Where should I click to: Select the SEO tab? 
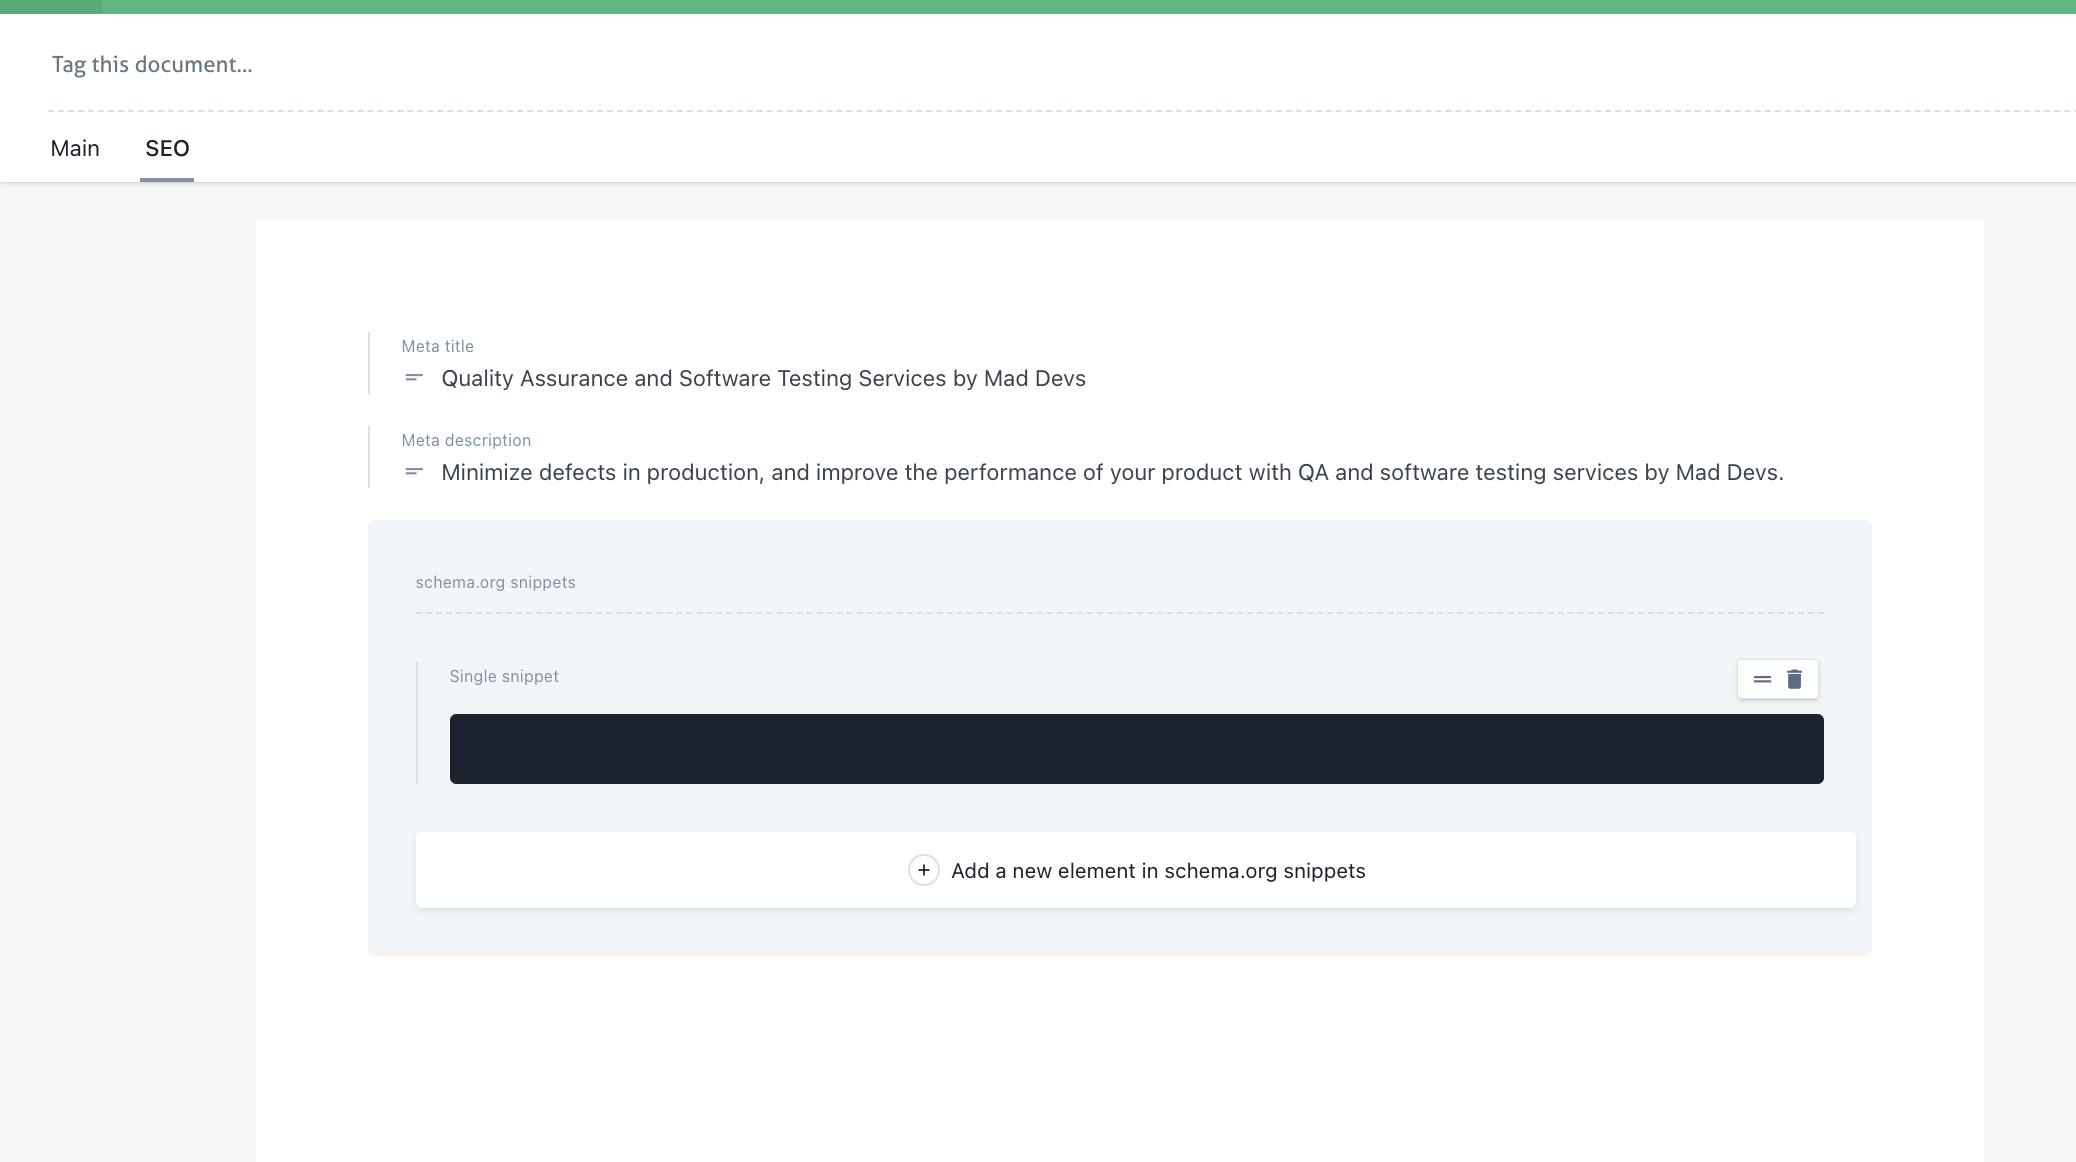pyautogui.click(x=166, y=148)
